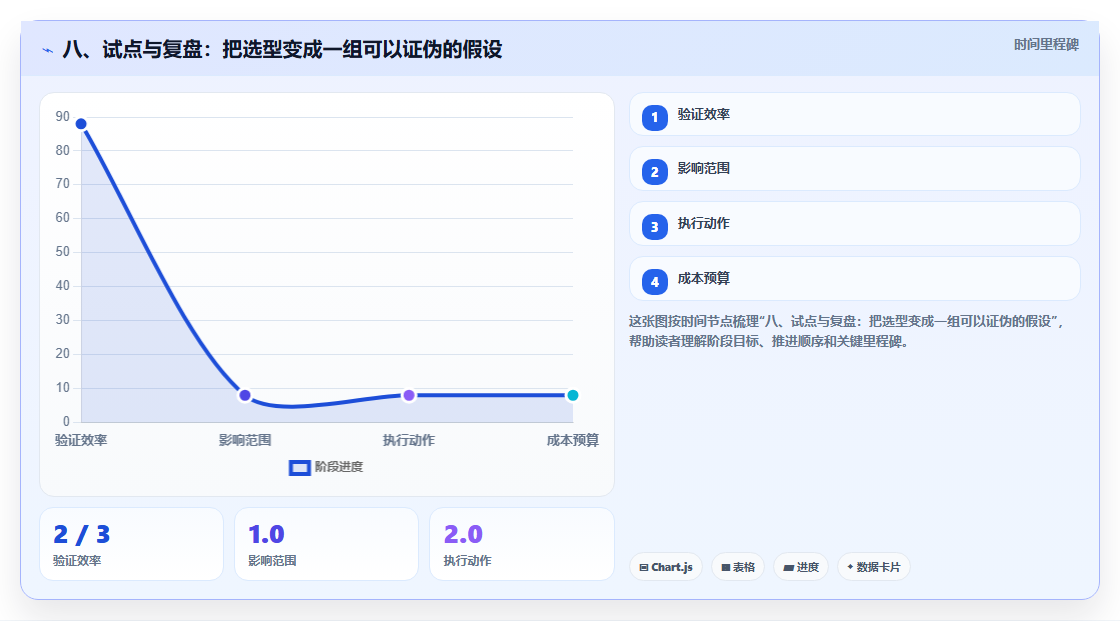Click the 影响范围 data point on the chart

coord(245,395)
